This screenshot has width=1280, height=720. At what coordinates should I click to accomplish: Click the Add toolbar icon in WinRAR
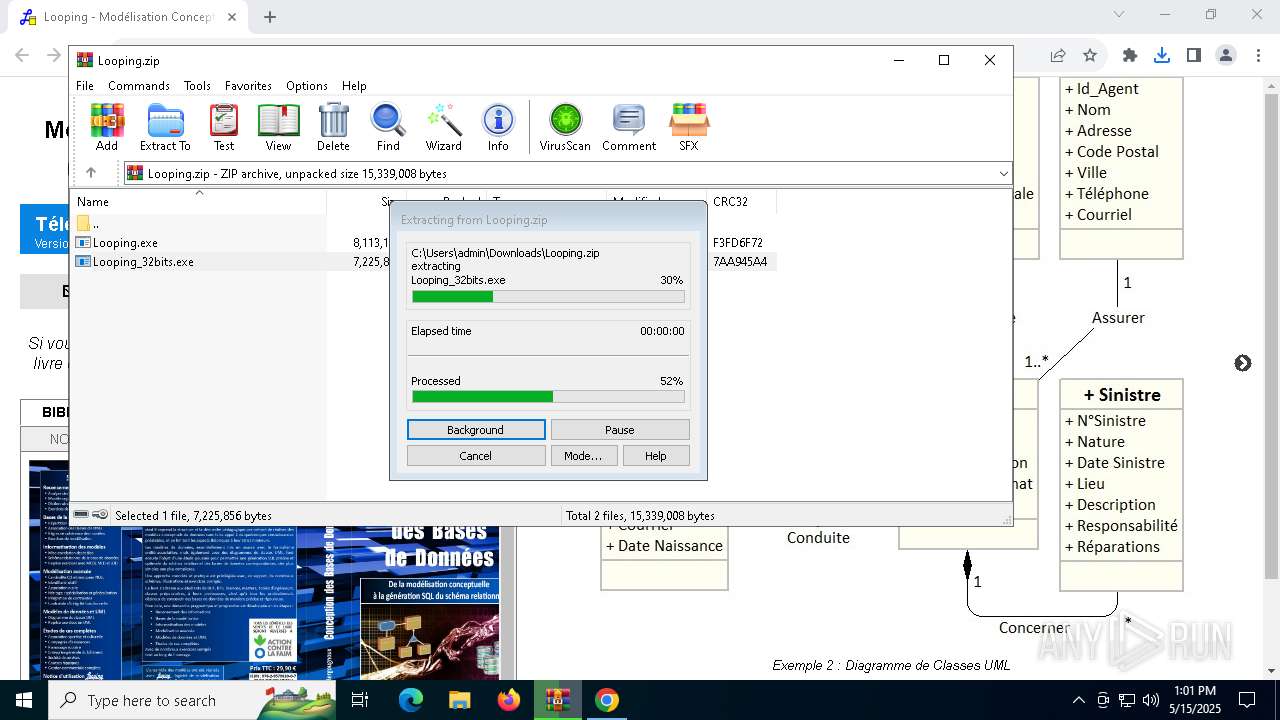[107, 127]
